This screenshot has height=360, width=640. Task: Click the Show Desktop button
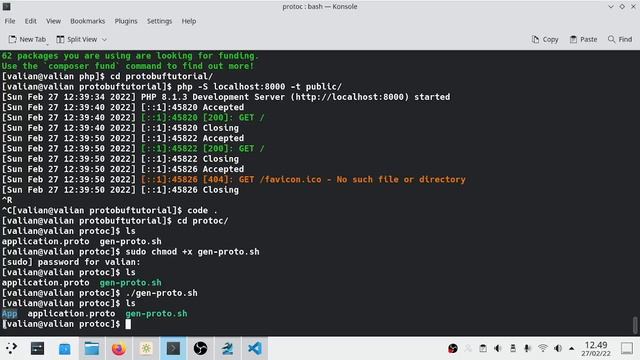(627, 348)
